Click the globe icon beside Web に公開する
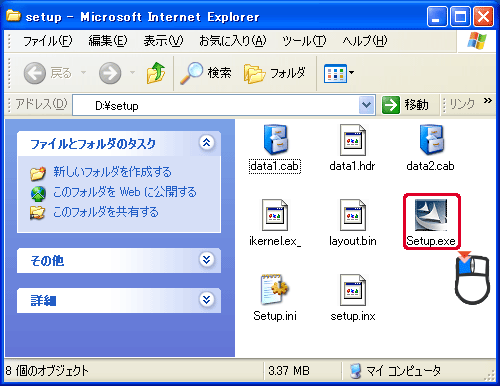Viewport: 501px width, 387px height. [38, 194]
